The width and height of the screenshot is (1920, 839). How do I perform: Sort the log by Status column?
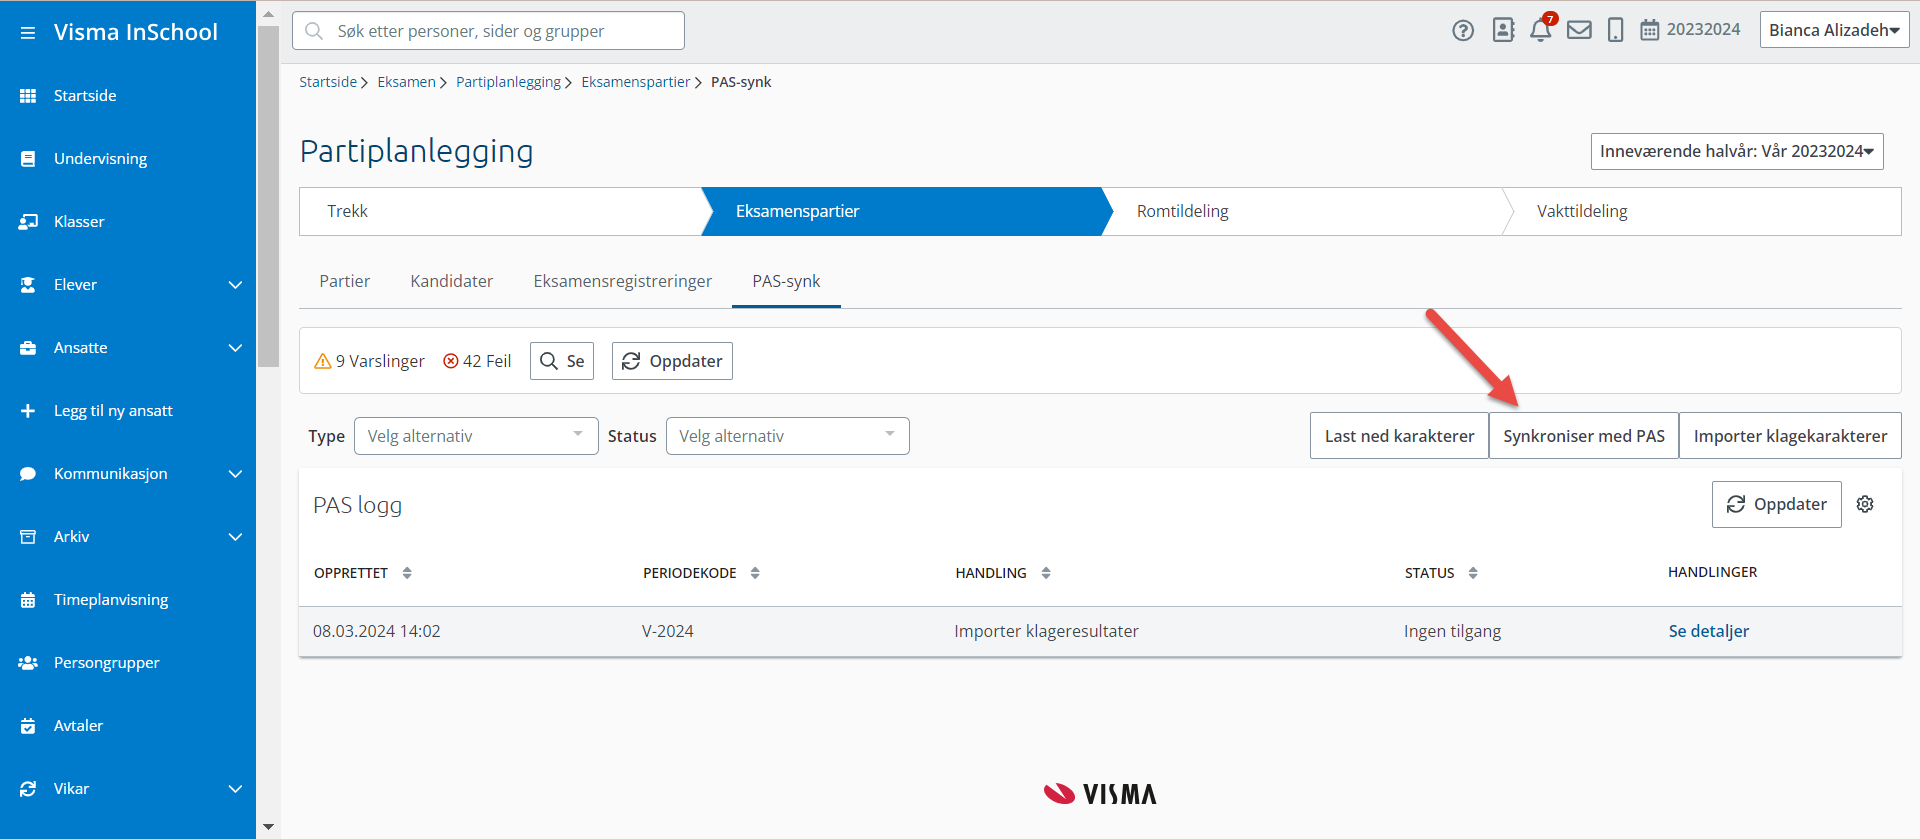pyautogui.click(x=1473, y=573)
